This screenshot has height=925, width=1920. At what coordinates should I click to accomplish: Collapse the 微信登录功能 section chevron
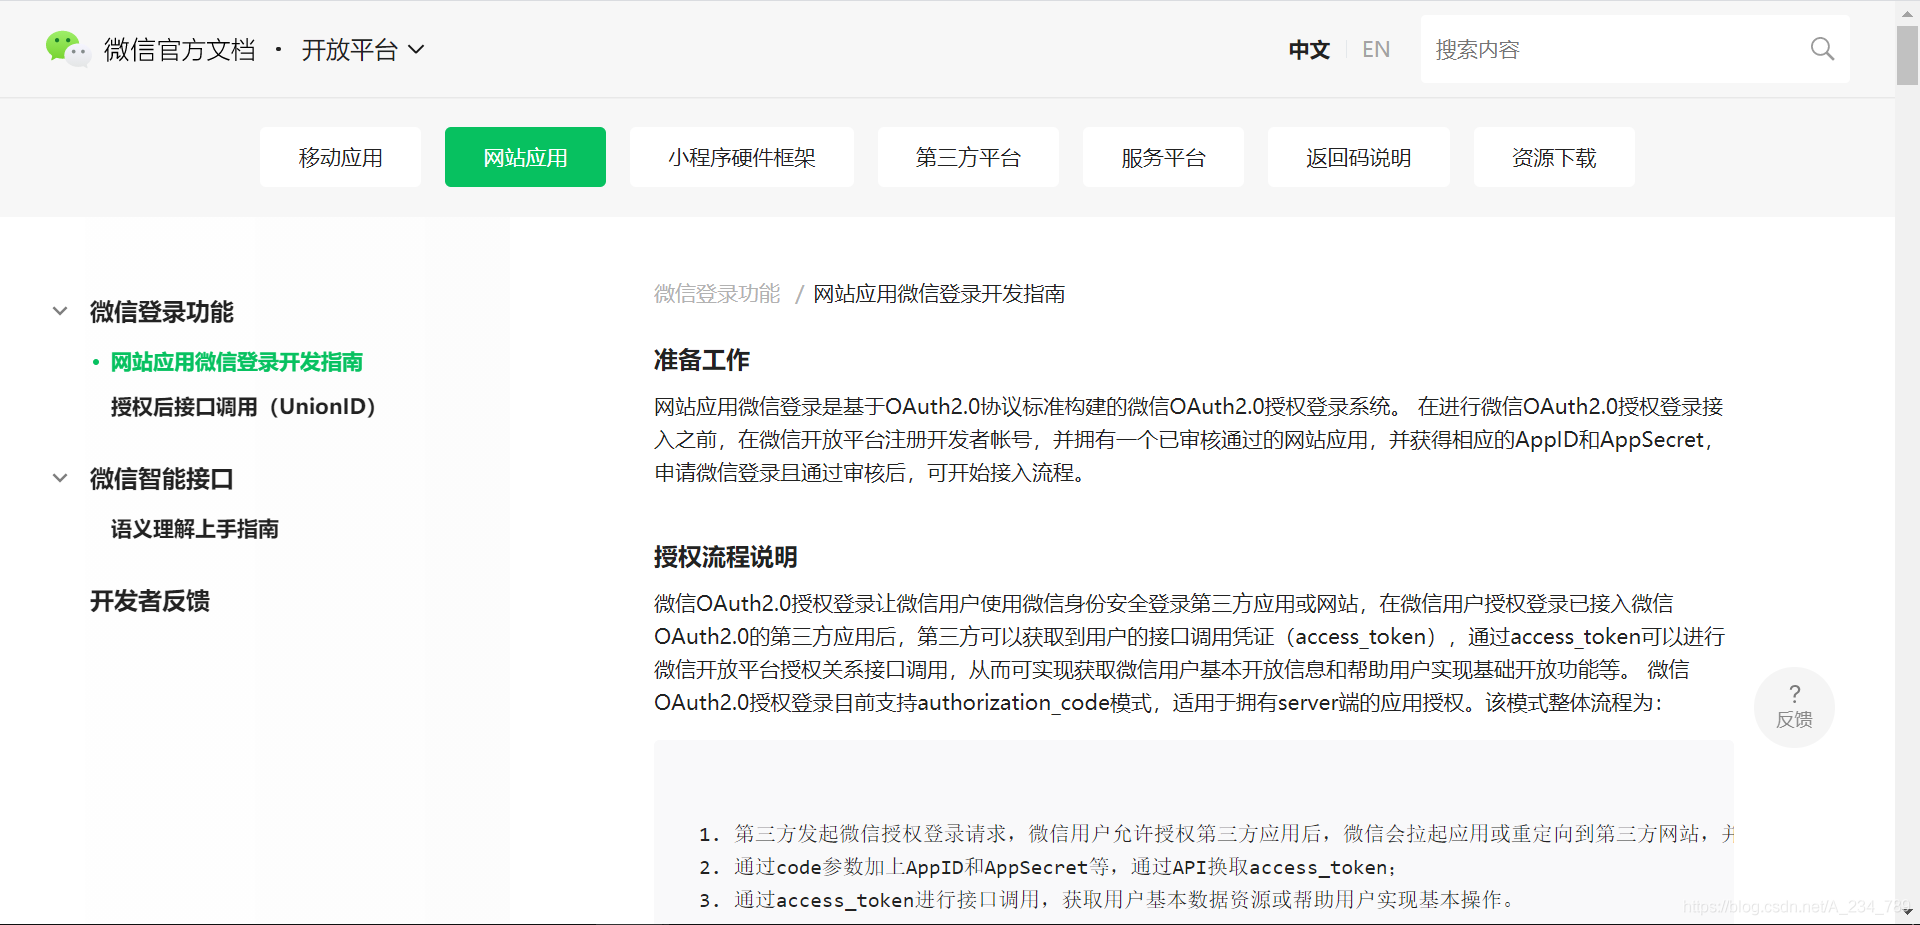[60, 311]
